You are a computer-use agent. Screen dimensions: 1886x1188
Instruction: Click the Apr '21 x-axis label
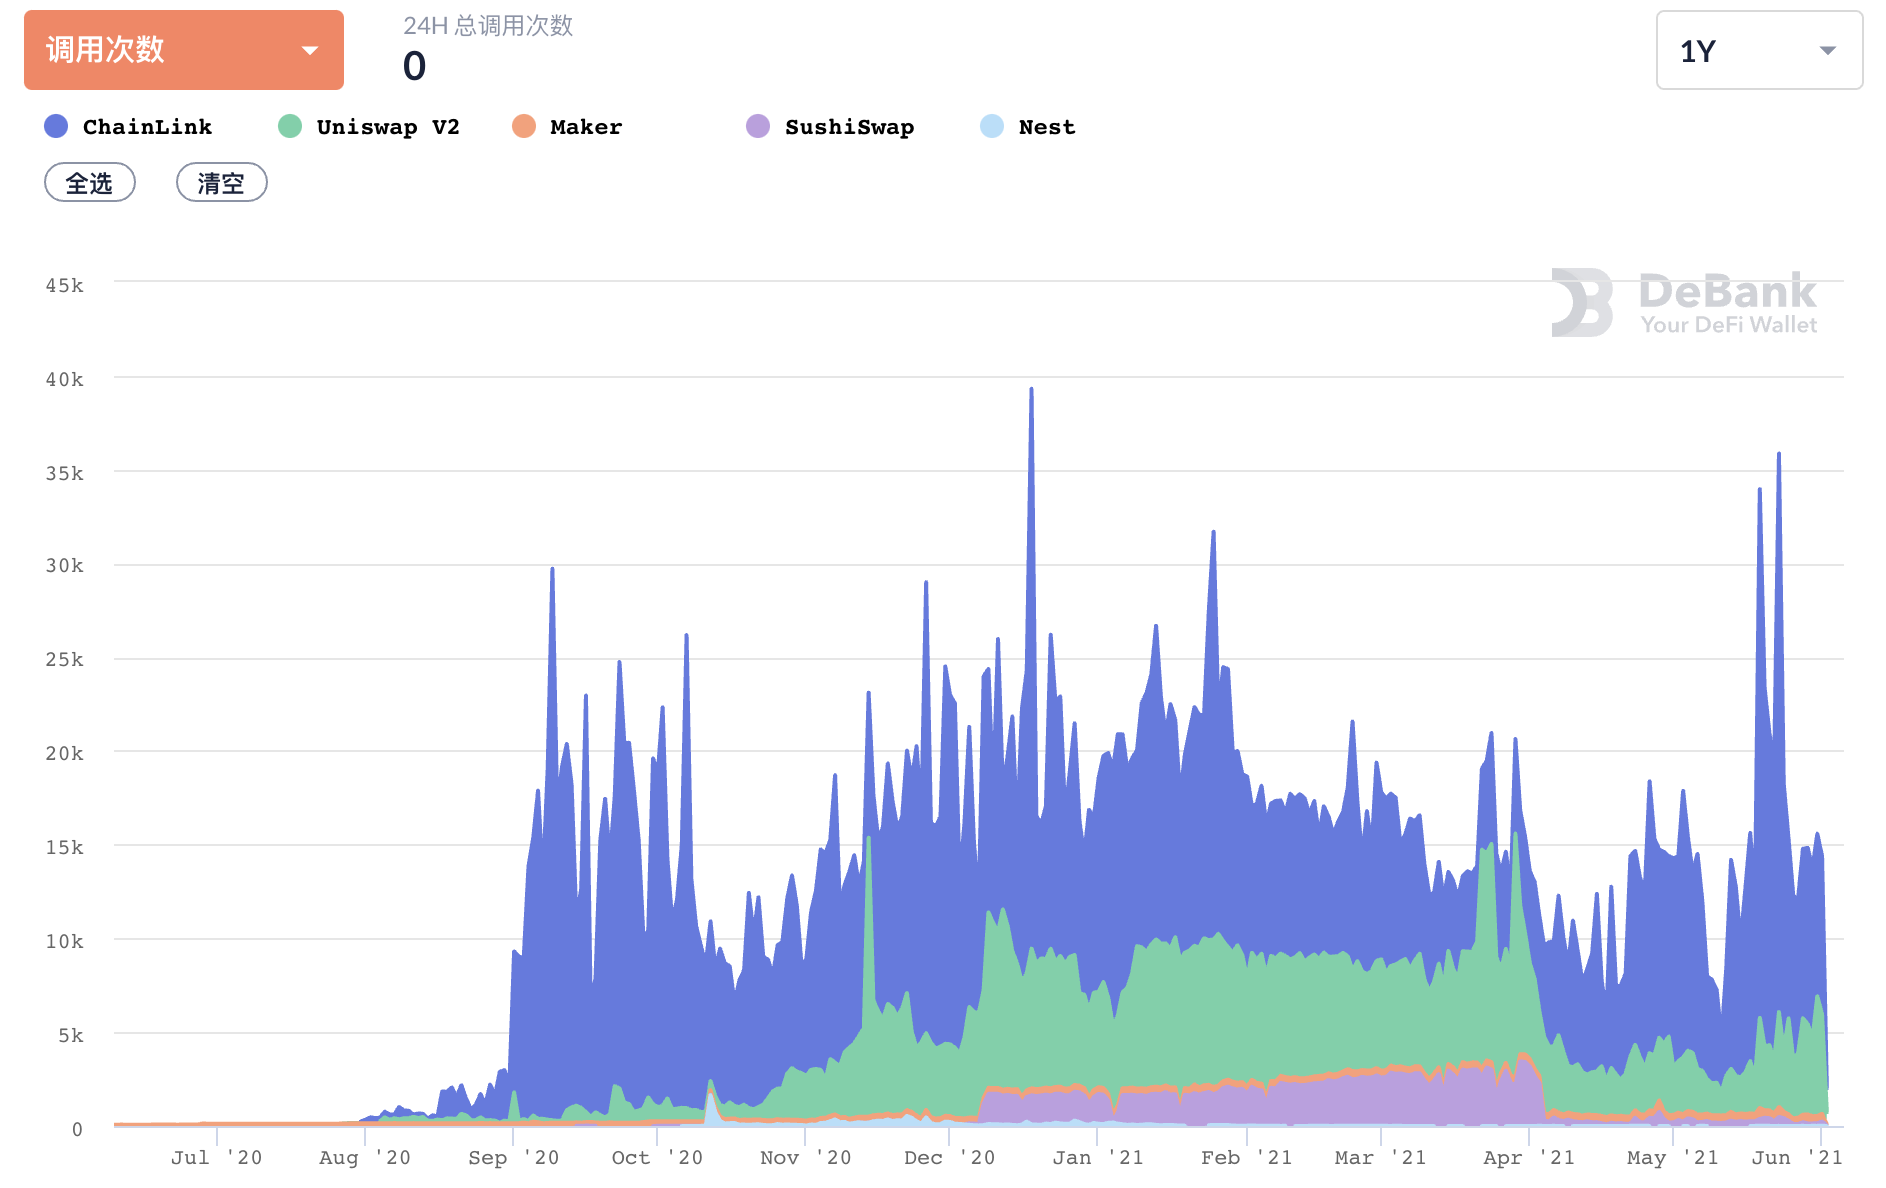1529,1158
